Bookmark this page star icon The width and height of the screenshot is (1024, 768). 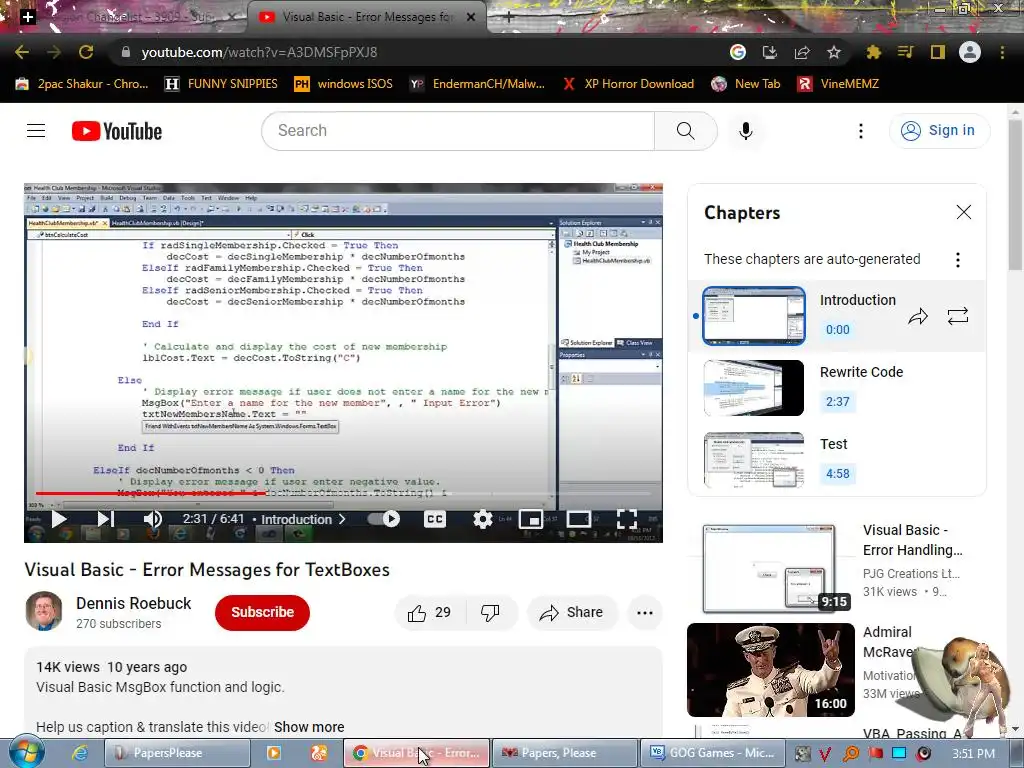pyautogui.click(x=834, y=52)
